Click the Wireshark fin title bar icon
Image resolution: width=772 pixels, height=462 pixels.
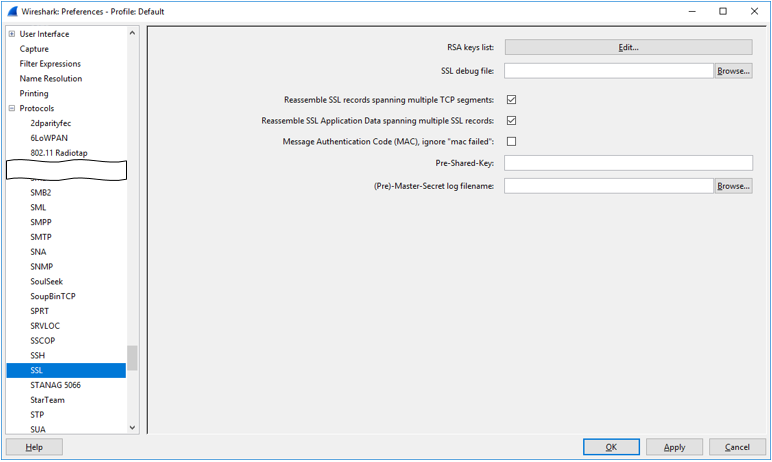tap(12, 11)
